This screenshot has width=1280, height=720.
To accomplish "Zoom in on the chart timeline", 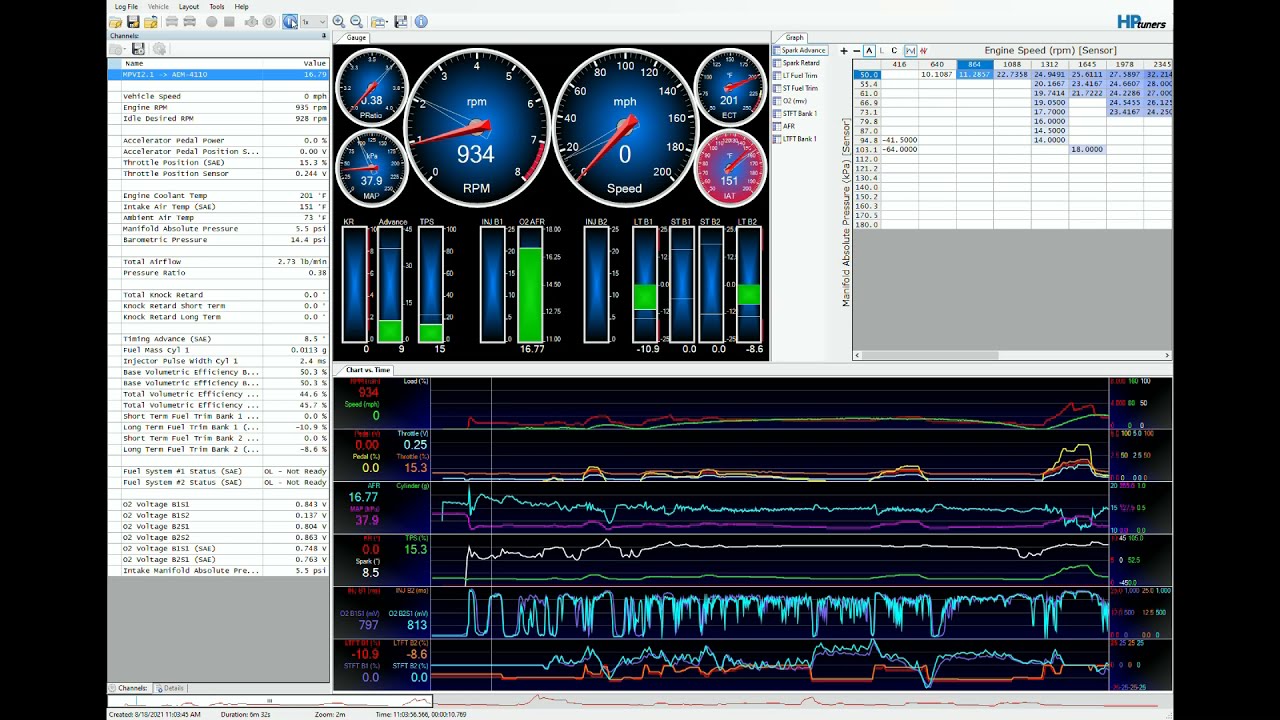I will pyautogui.click(x=338, y=22).
